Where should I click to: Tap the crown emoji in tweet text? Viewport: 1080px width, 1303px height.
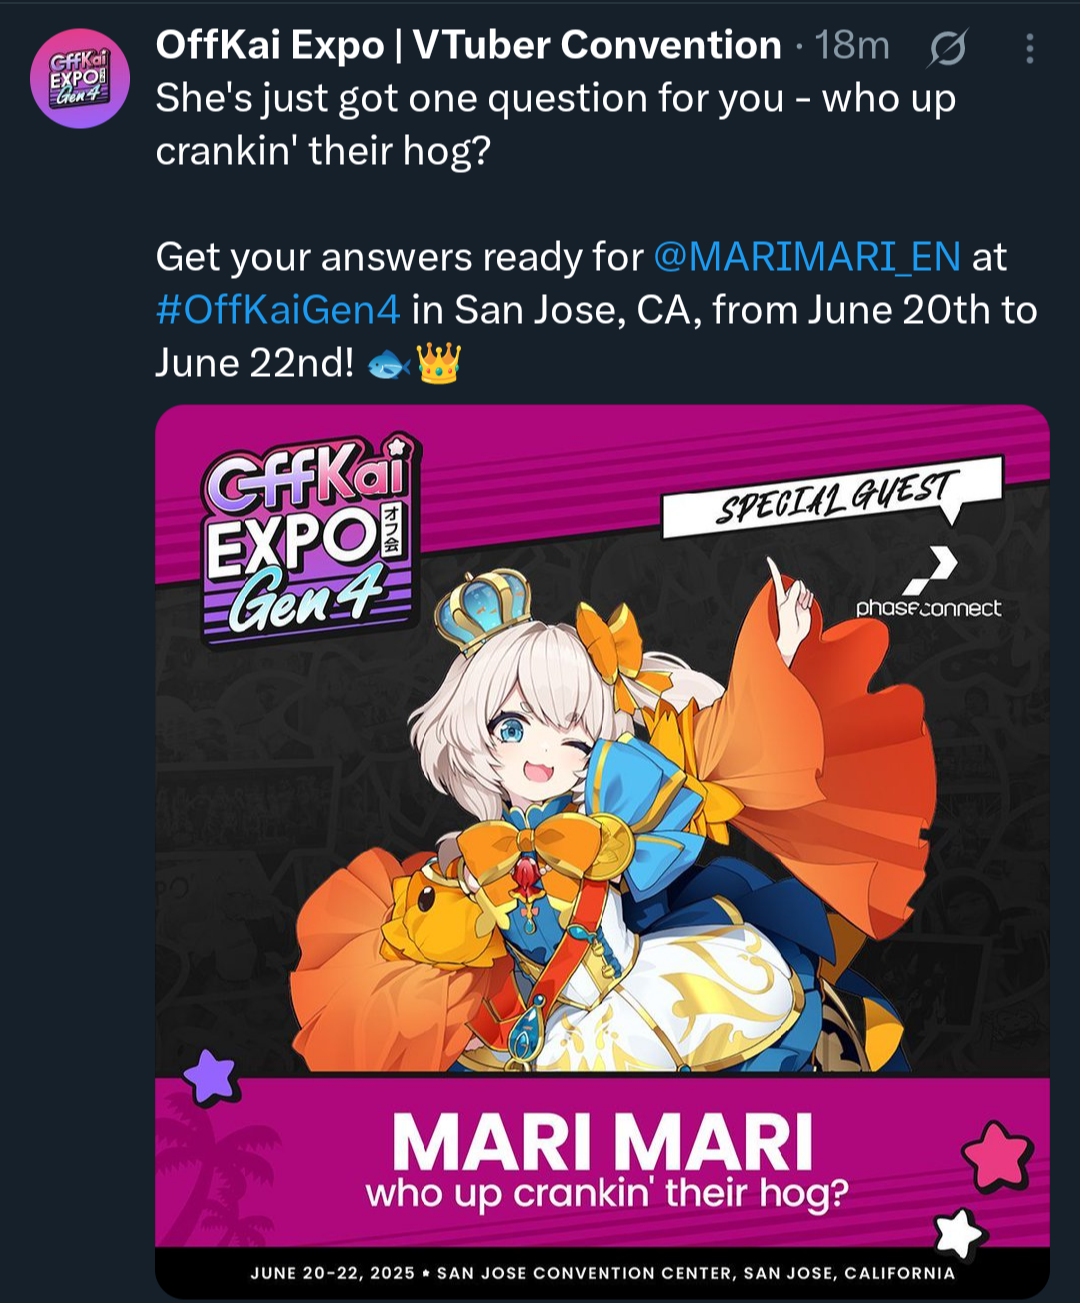(438, 363)
